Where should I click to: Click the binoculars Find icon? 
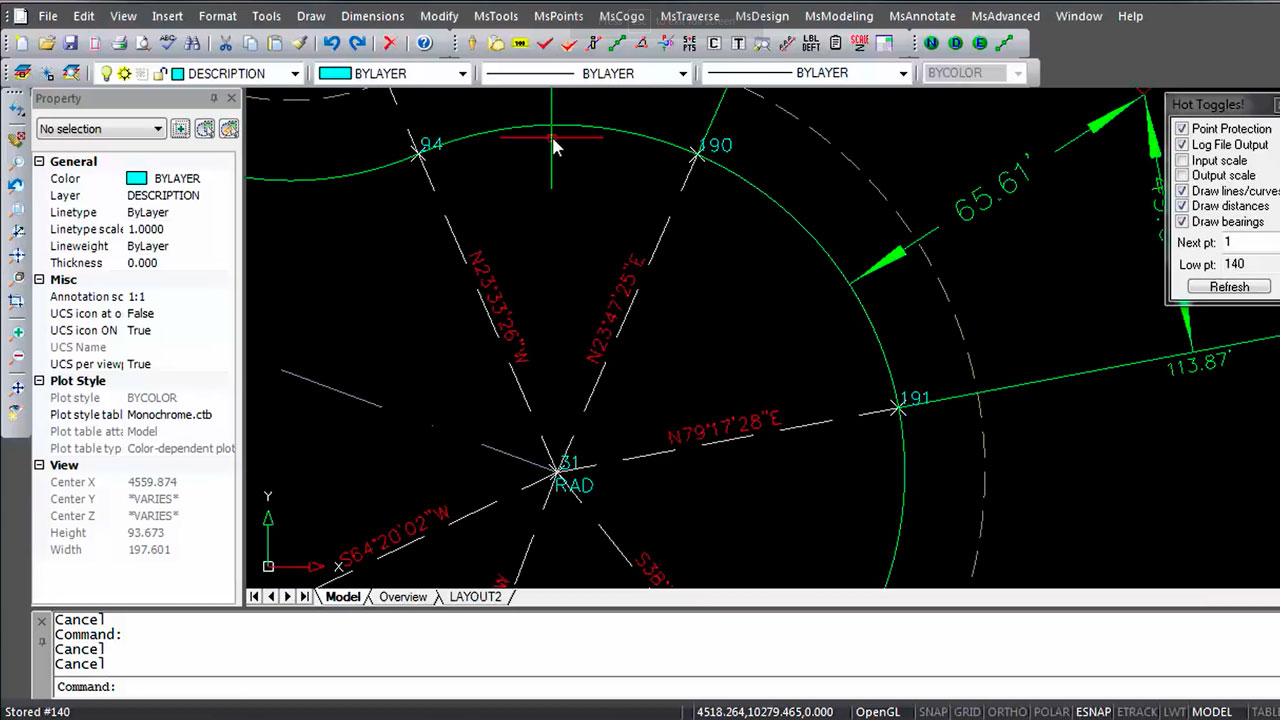(192, 44)
